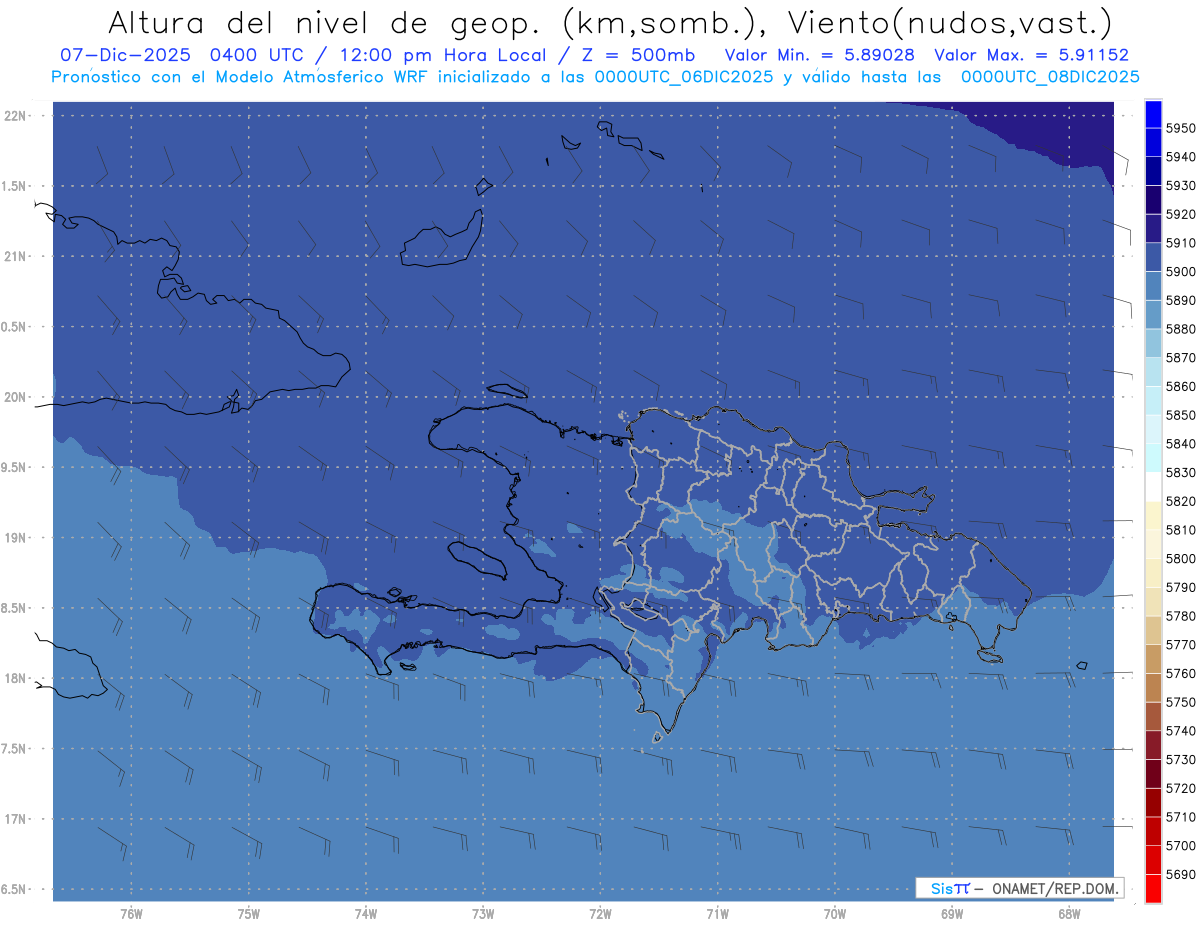This screenshot has width=1200, height=927.
Task: Click the 5920 legend label
Action: tap(1181, 215)
